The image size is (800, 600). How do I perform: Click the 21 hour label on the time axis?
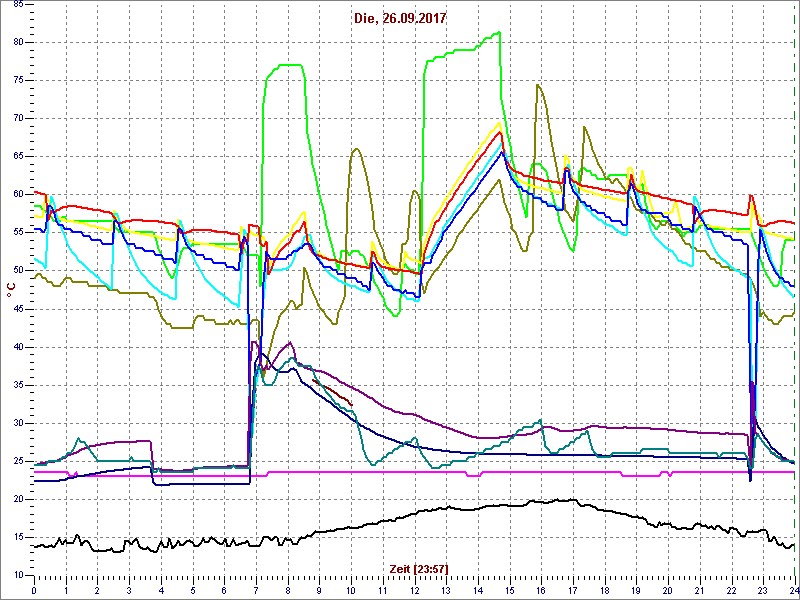[699, 591]
